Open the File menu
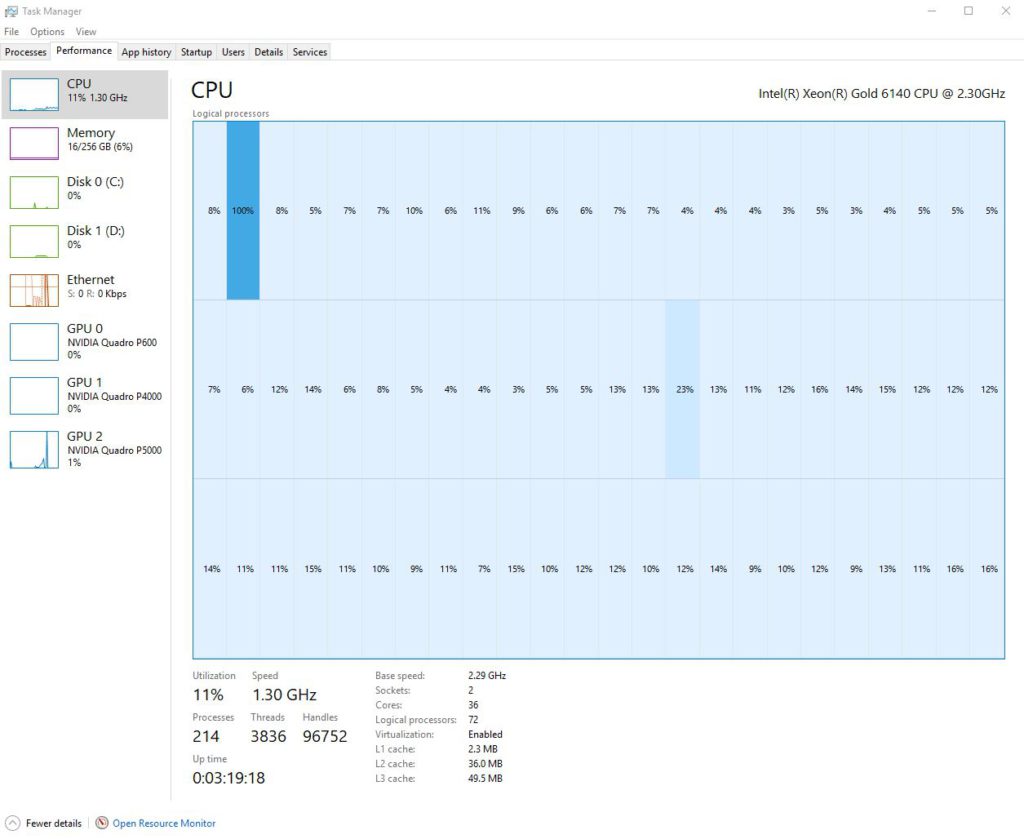 coord(11,32)
